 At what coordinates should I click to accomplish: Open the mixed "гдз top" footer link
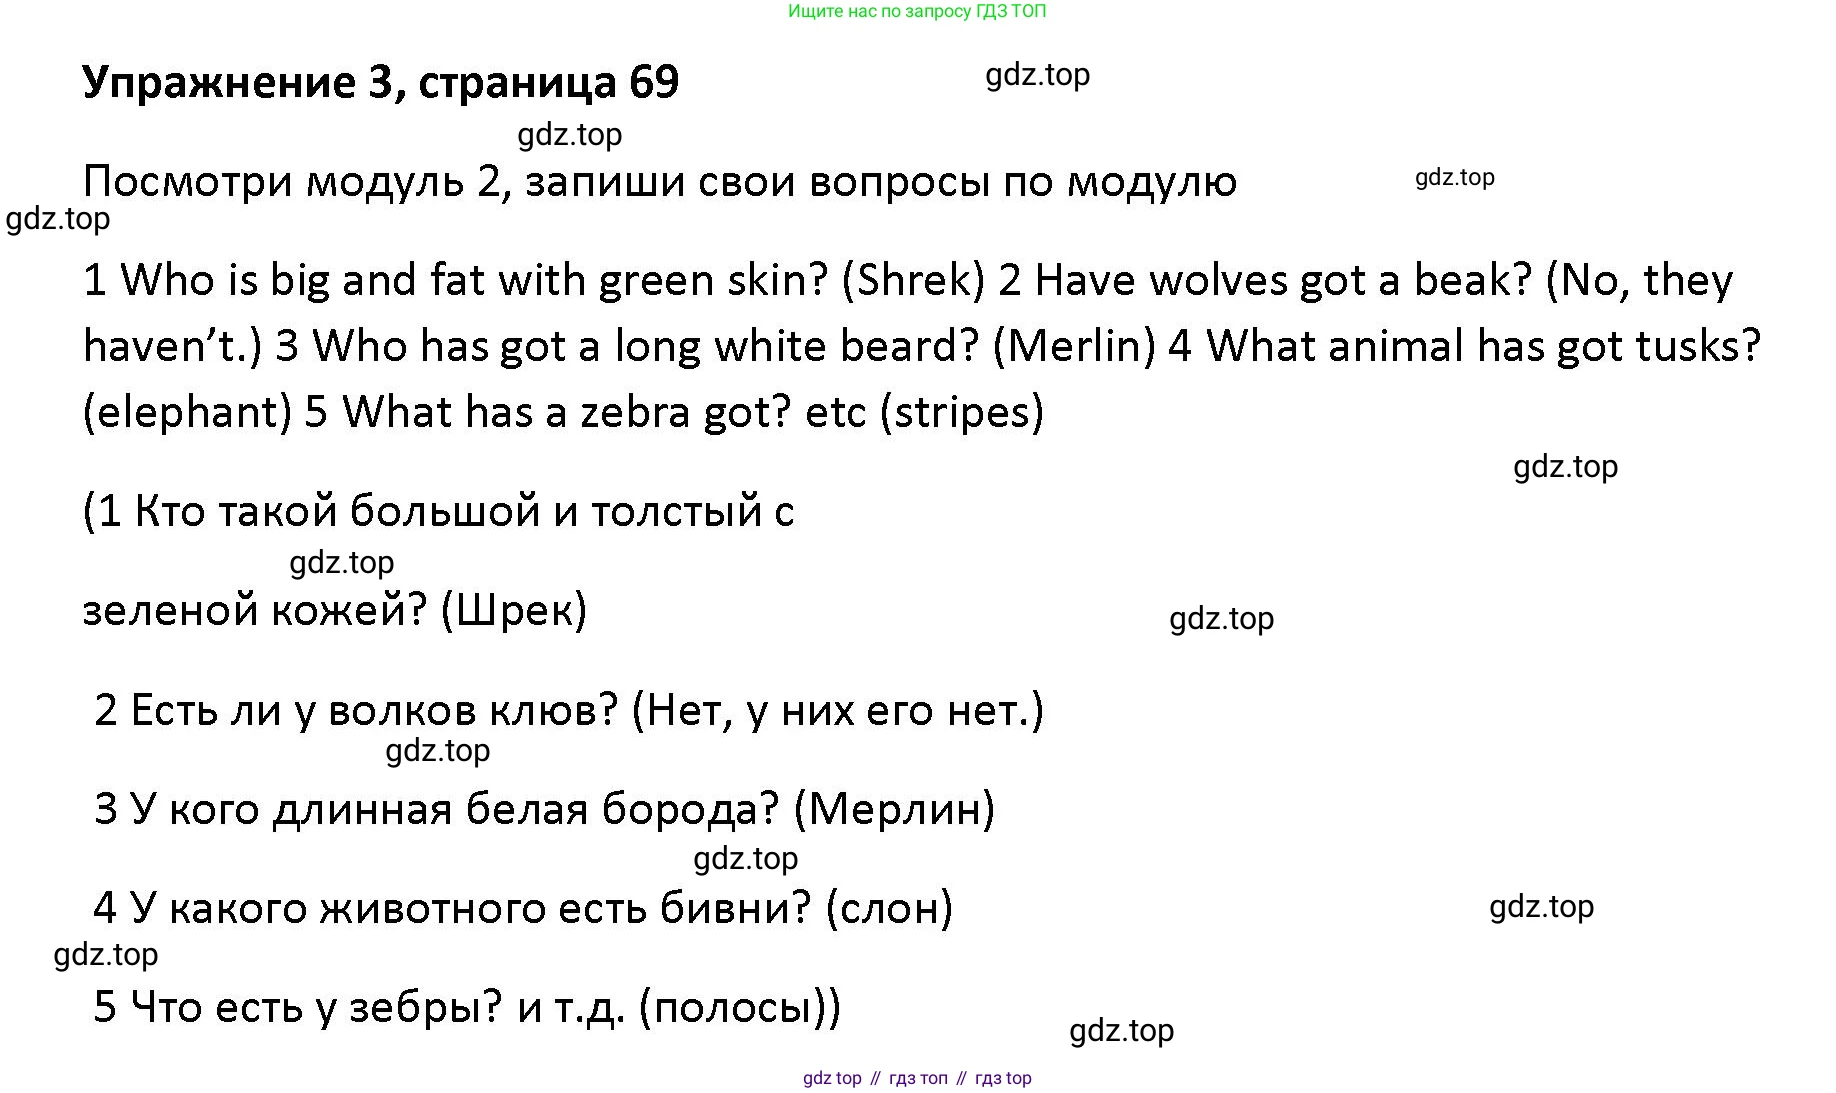[1003, 1078]
